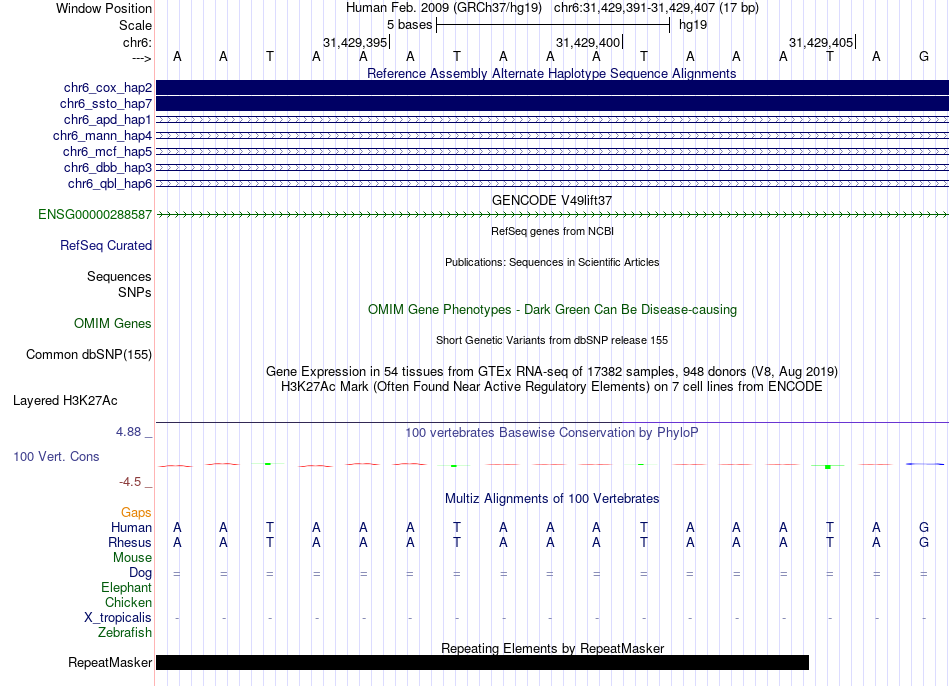
Task: Click the chr6_qbl_hap6 alignment arrow line
Action: pyautogui.click(x=552, y=184)
